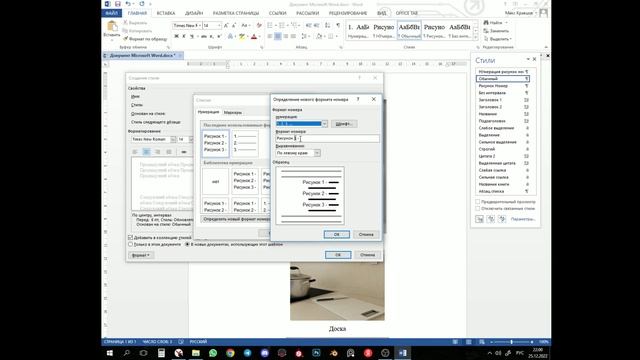Click the Шрифт... button
This screenshot has height=360, width=640.
(x=344, y=124)
